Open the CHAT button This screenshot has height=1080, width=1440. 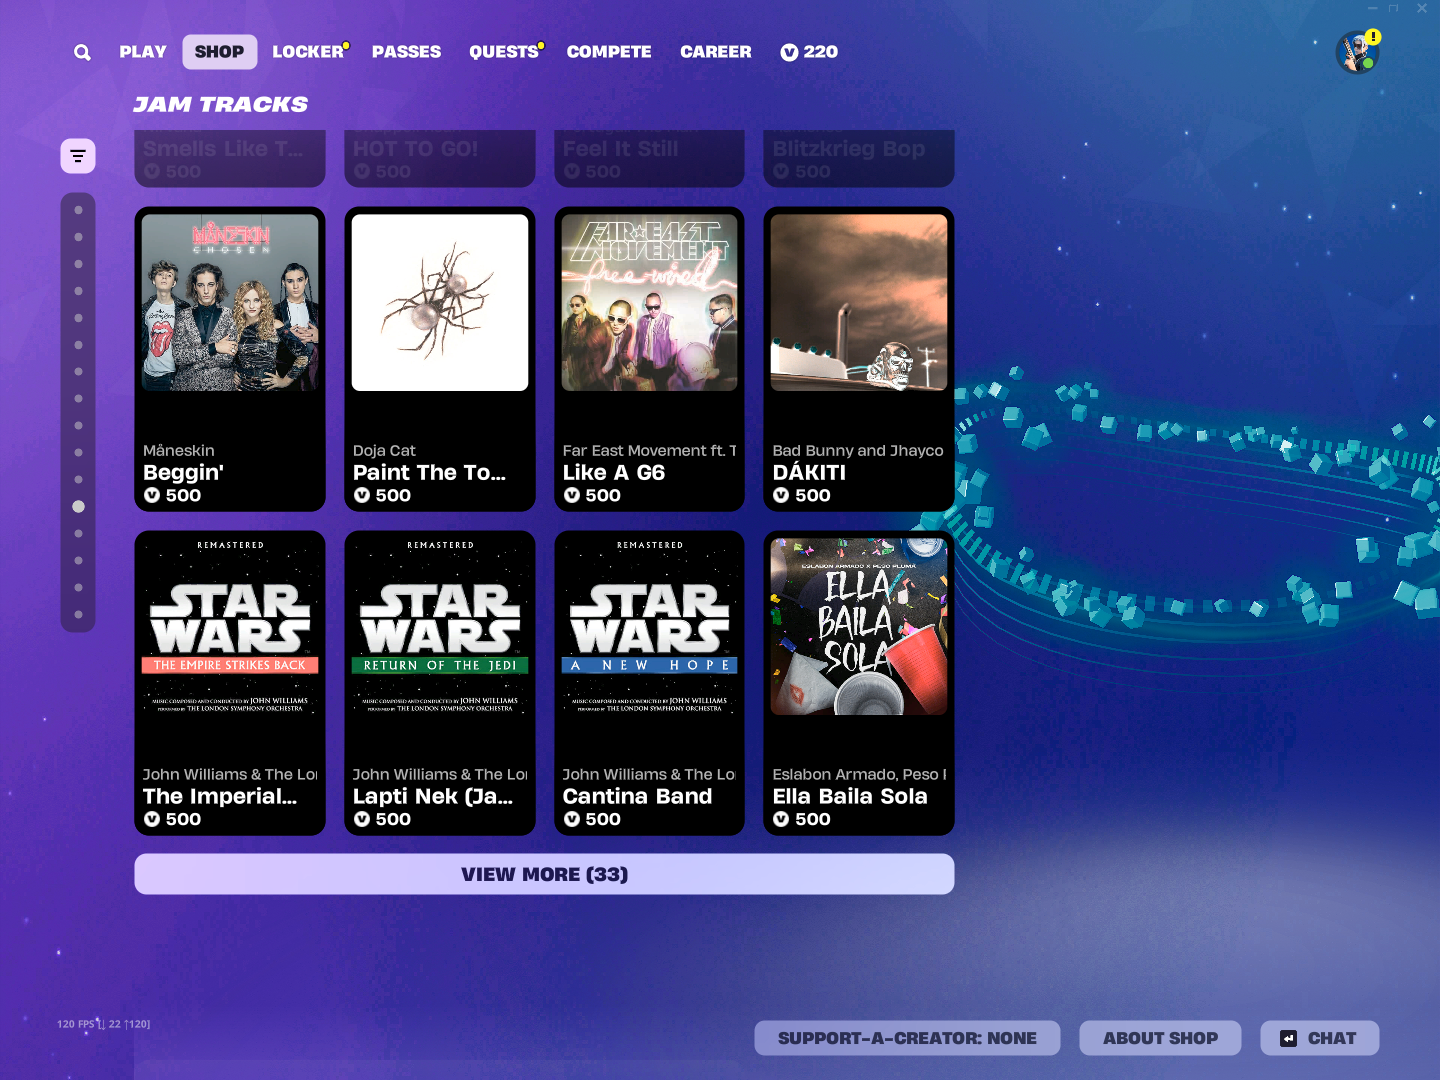[1319, 1038]
